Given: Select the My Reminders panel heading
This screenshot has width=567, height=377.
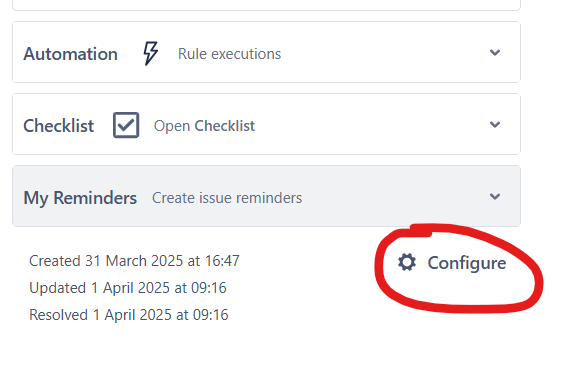Looking at the screenshot, I should 80,198.
